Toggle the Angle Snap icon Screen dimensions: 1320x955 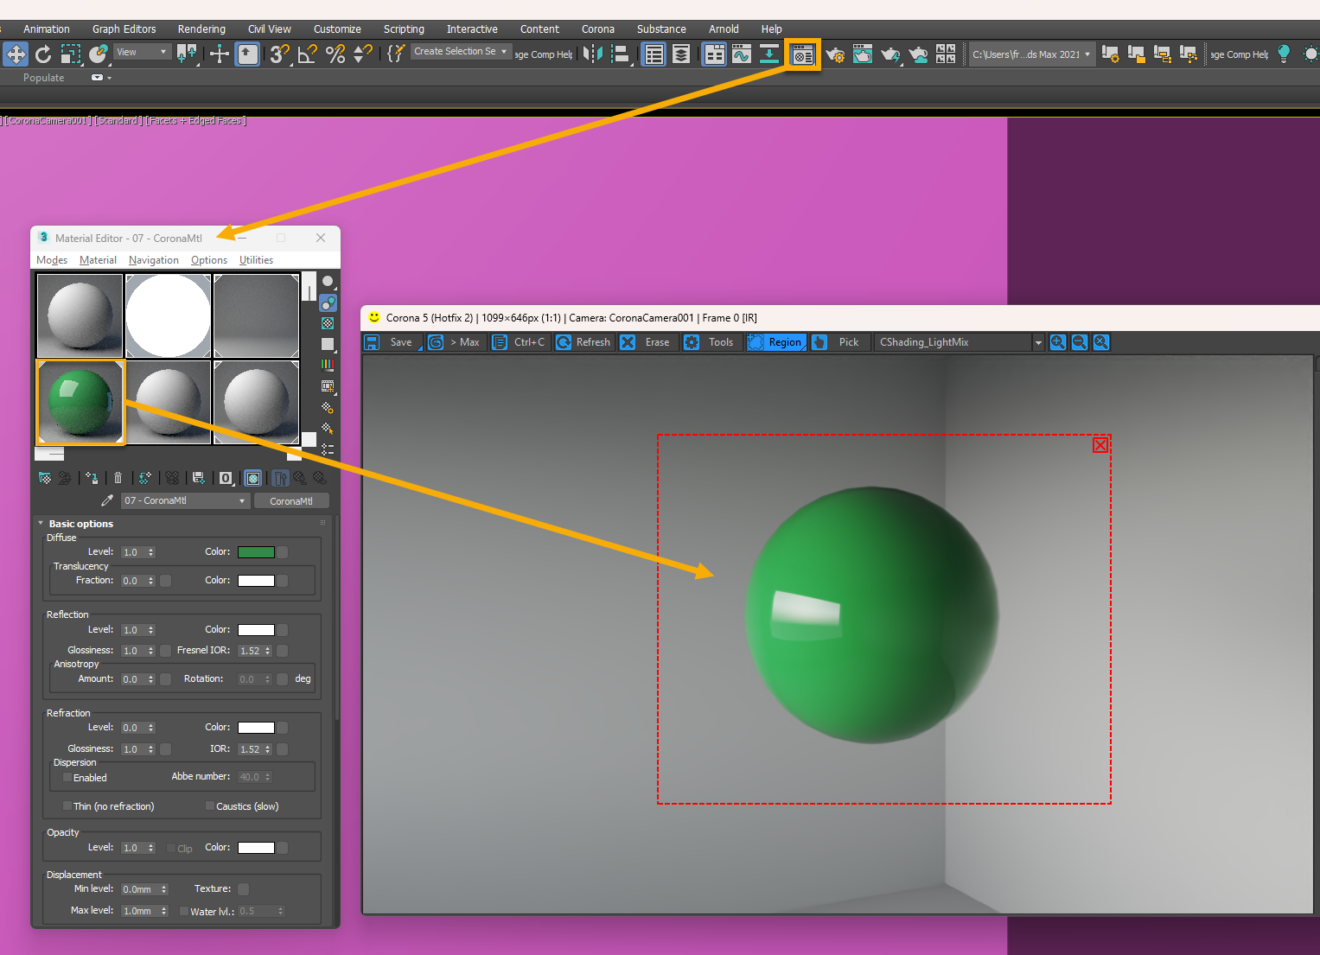(x=307, y=54)
